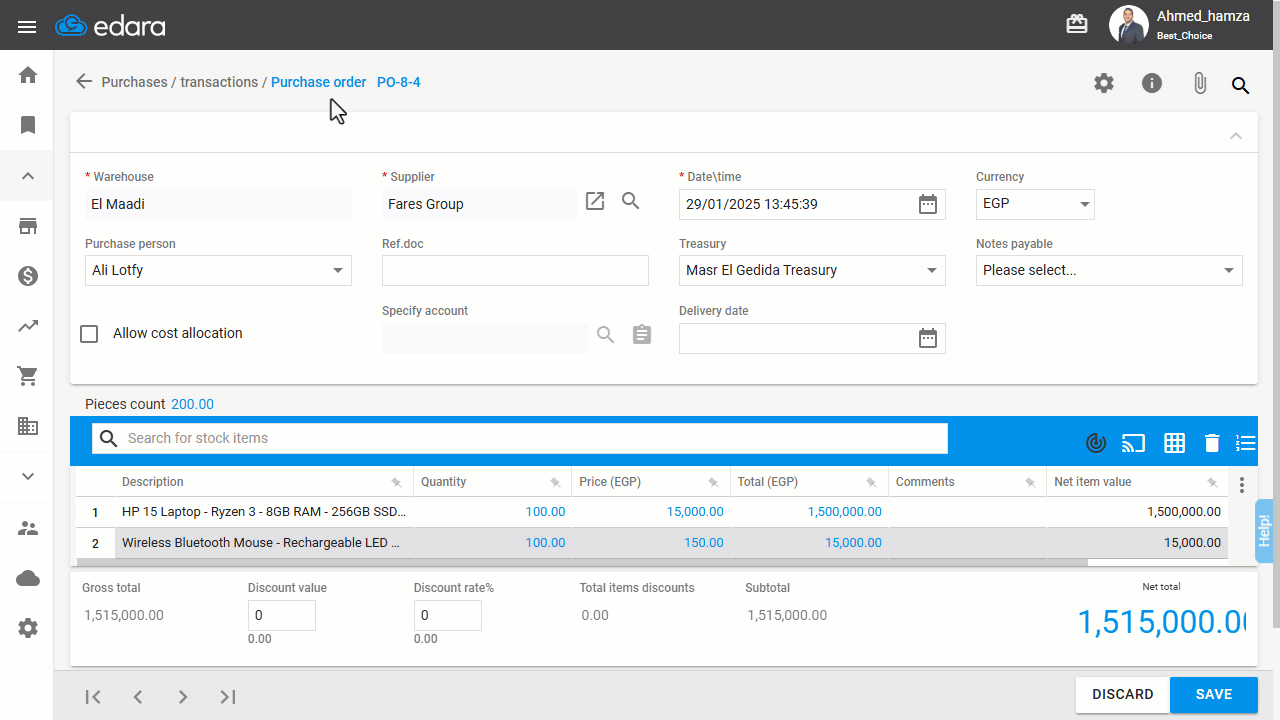Pin the Total (EGP) column

tap(871, 482)
